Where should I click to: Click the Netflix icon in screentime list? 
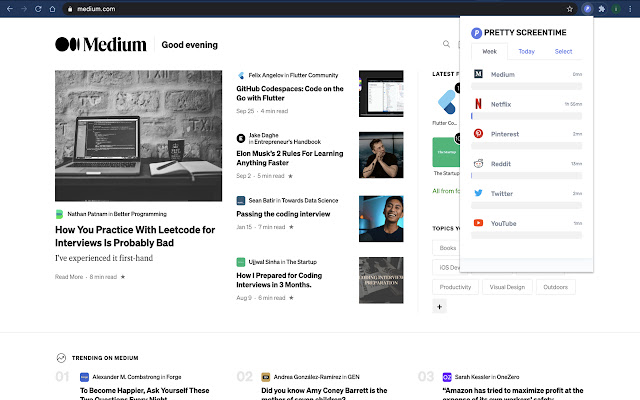coord(478,104)
